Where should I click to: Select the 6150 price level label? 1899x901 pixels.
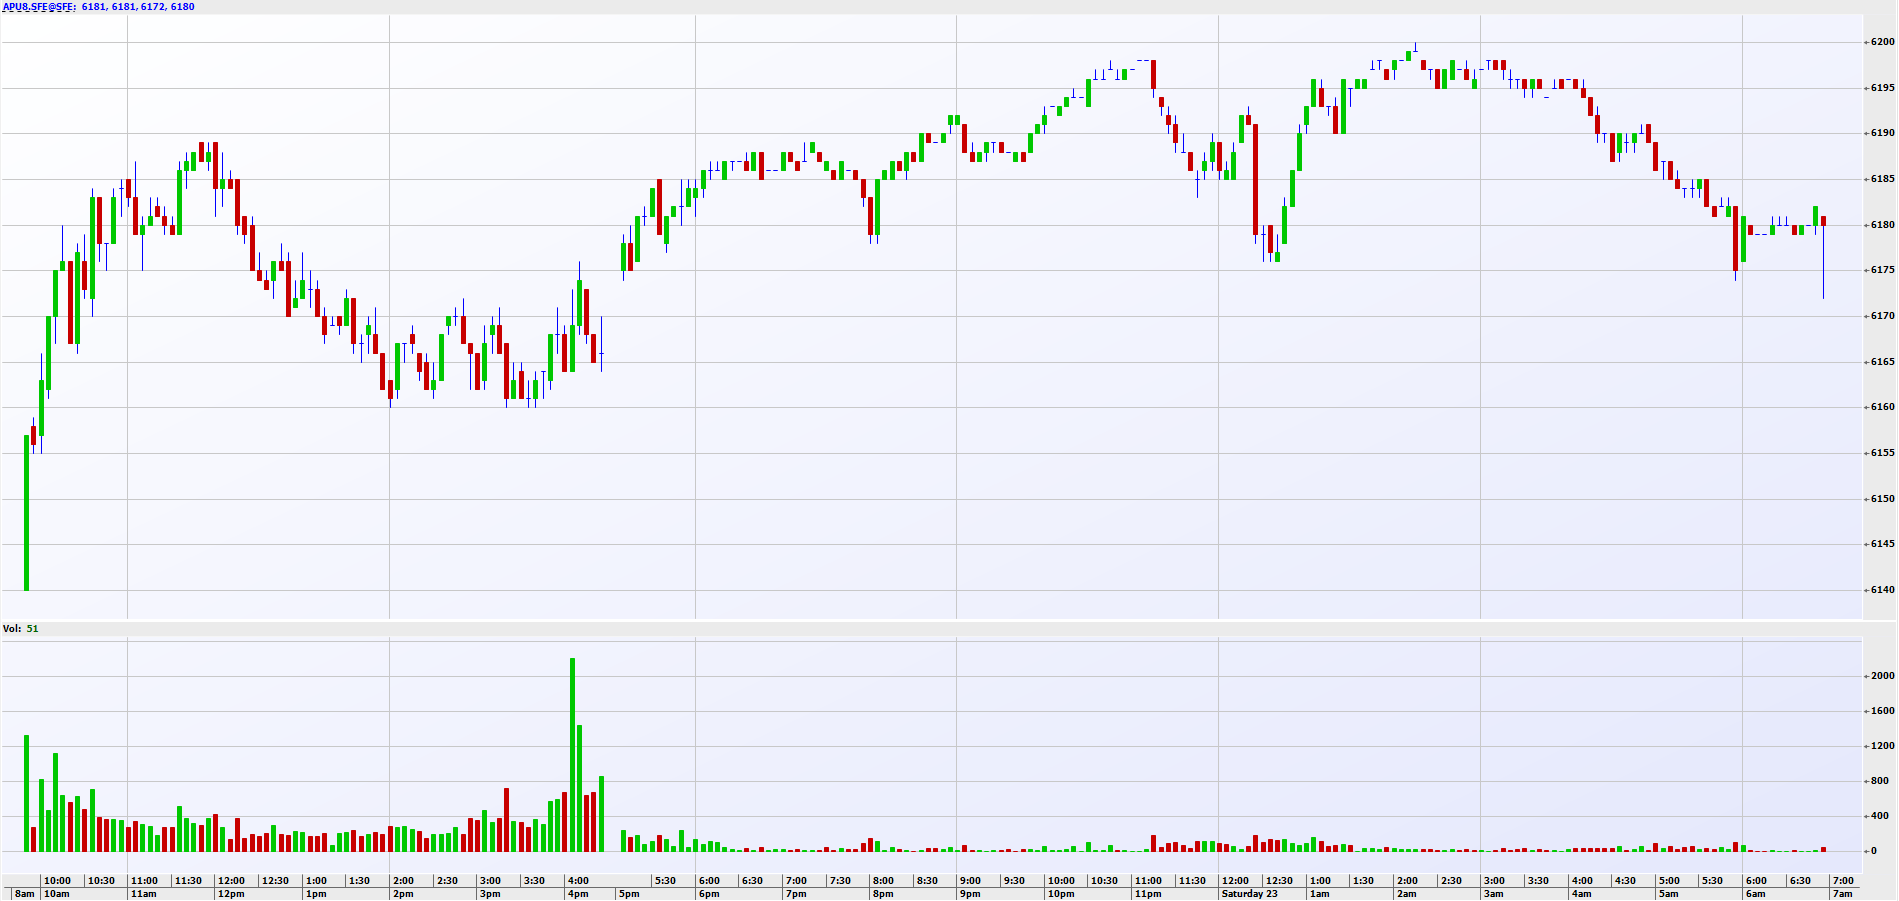[1883, 499]
